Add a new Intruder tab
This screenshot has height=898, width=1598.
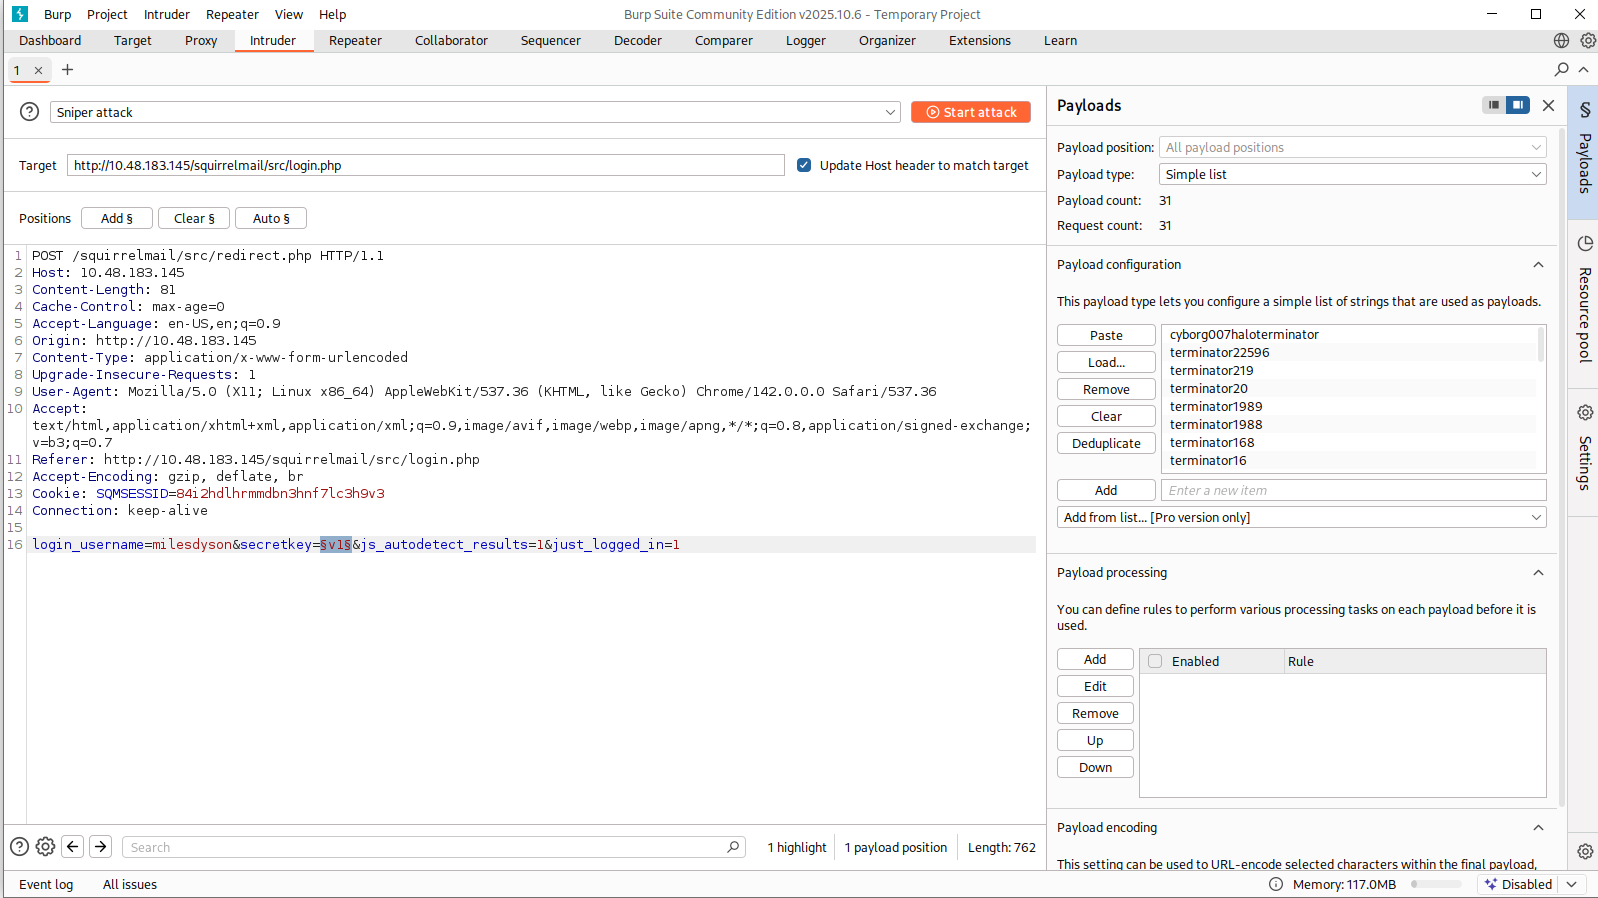click(68, 69)
